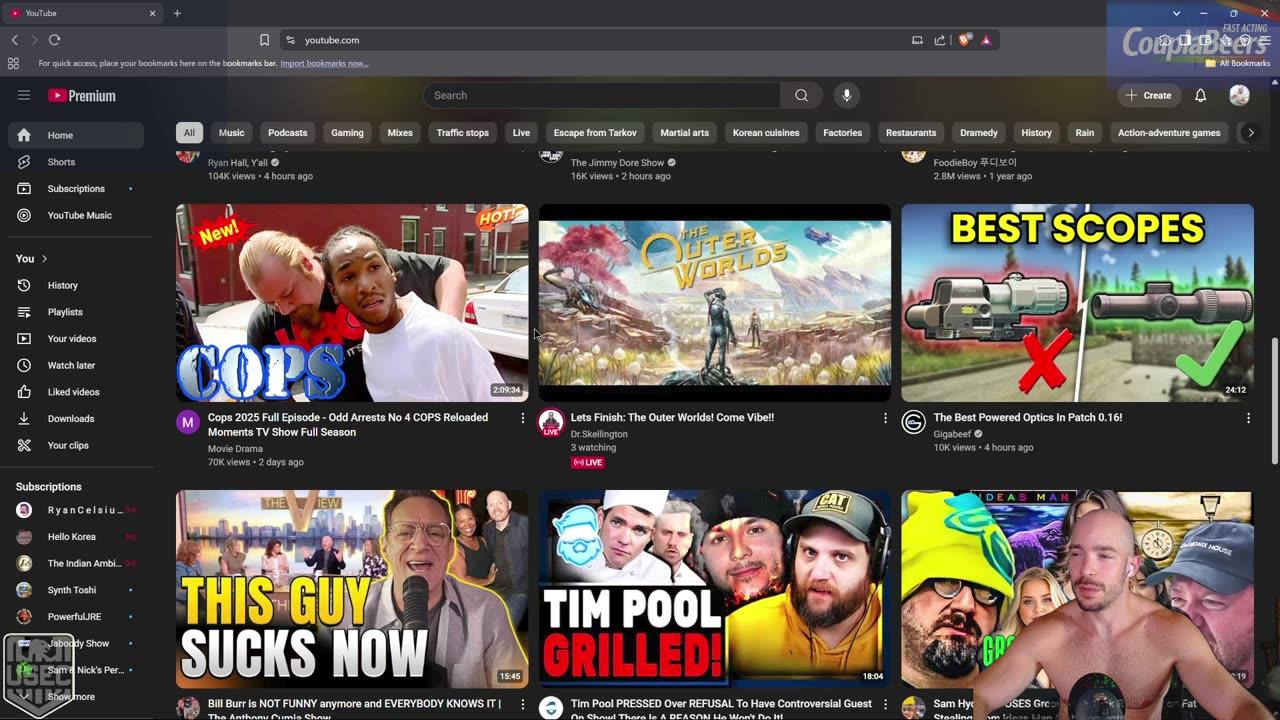Open the notifications bell
This screenshot has height=720, width=1280.
click(1201, 95)
